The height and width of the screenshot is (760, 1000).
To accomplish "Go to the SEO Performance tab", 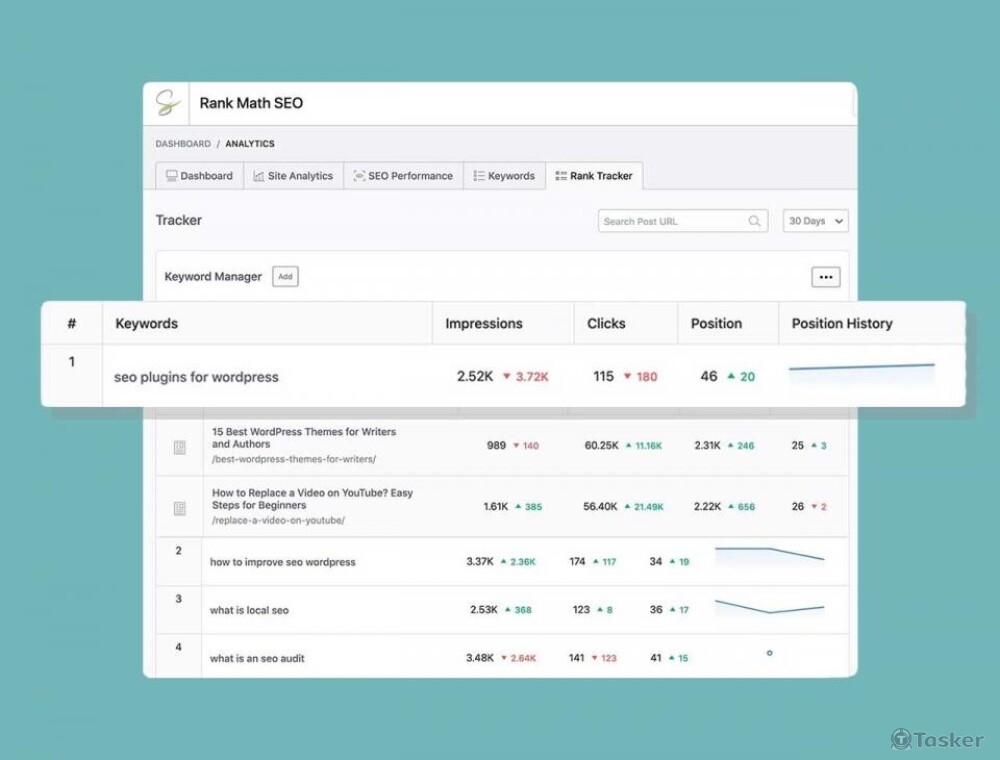I will [x=403, y=176].
